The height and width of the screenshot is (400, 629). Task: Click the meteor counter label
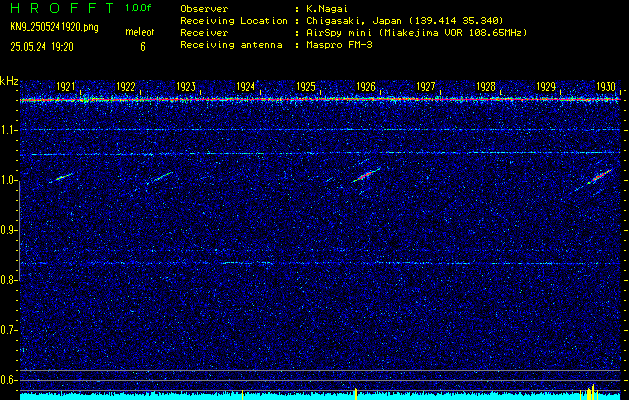(x=140, y=32)
